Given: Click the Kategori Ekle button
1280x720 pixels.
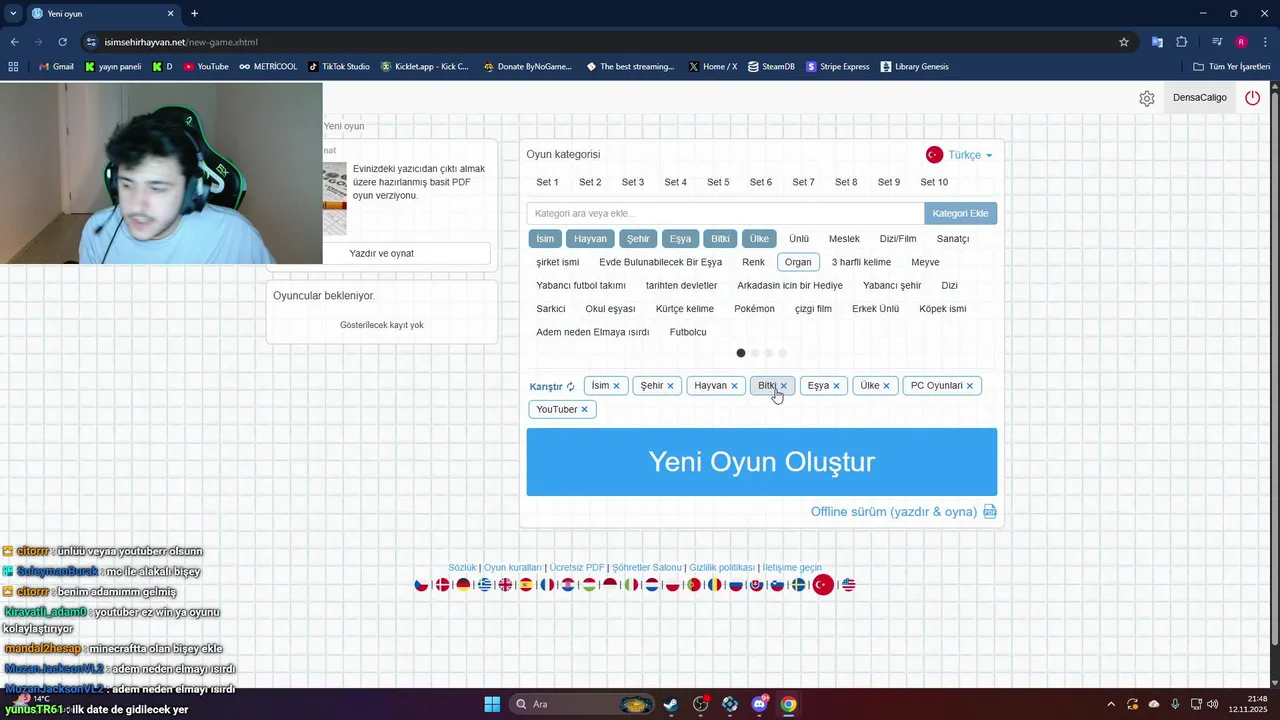Looking at the screenshot, I should [x=960, y=213].
